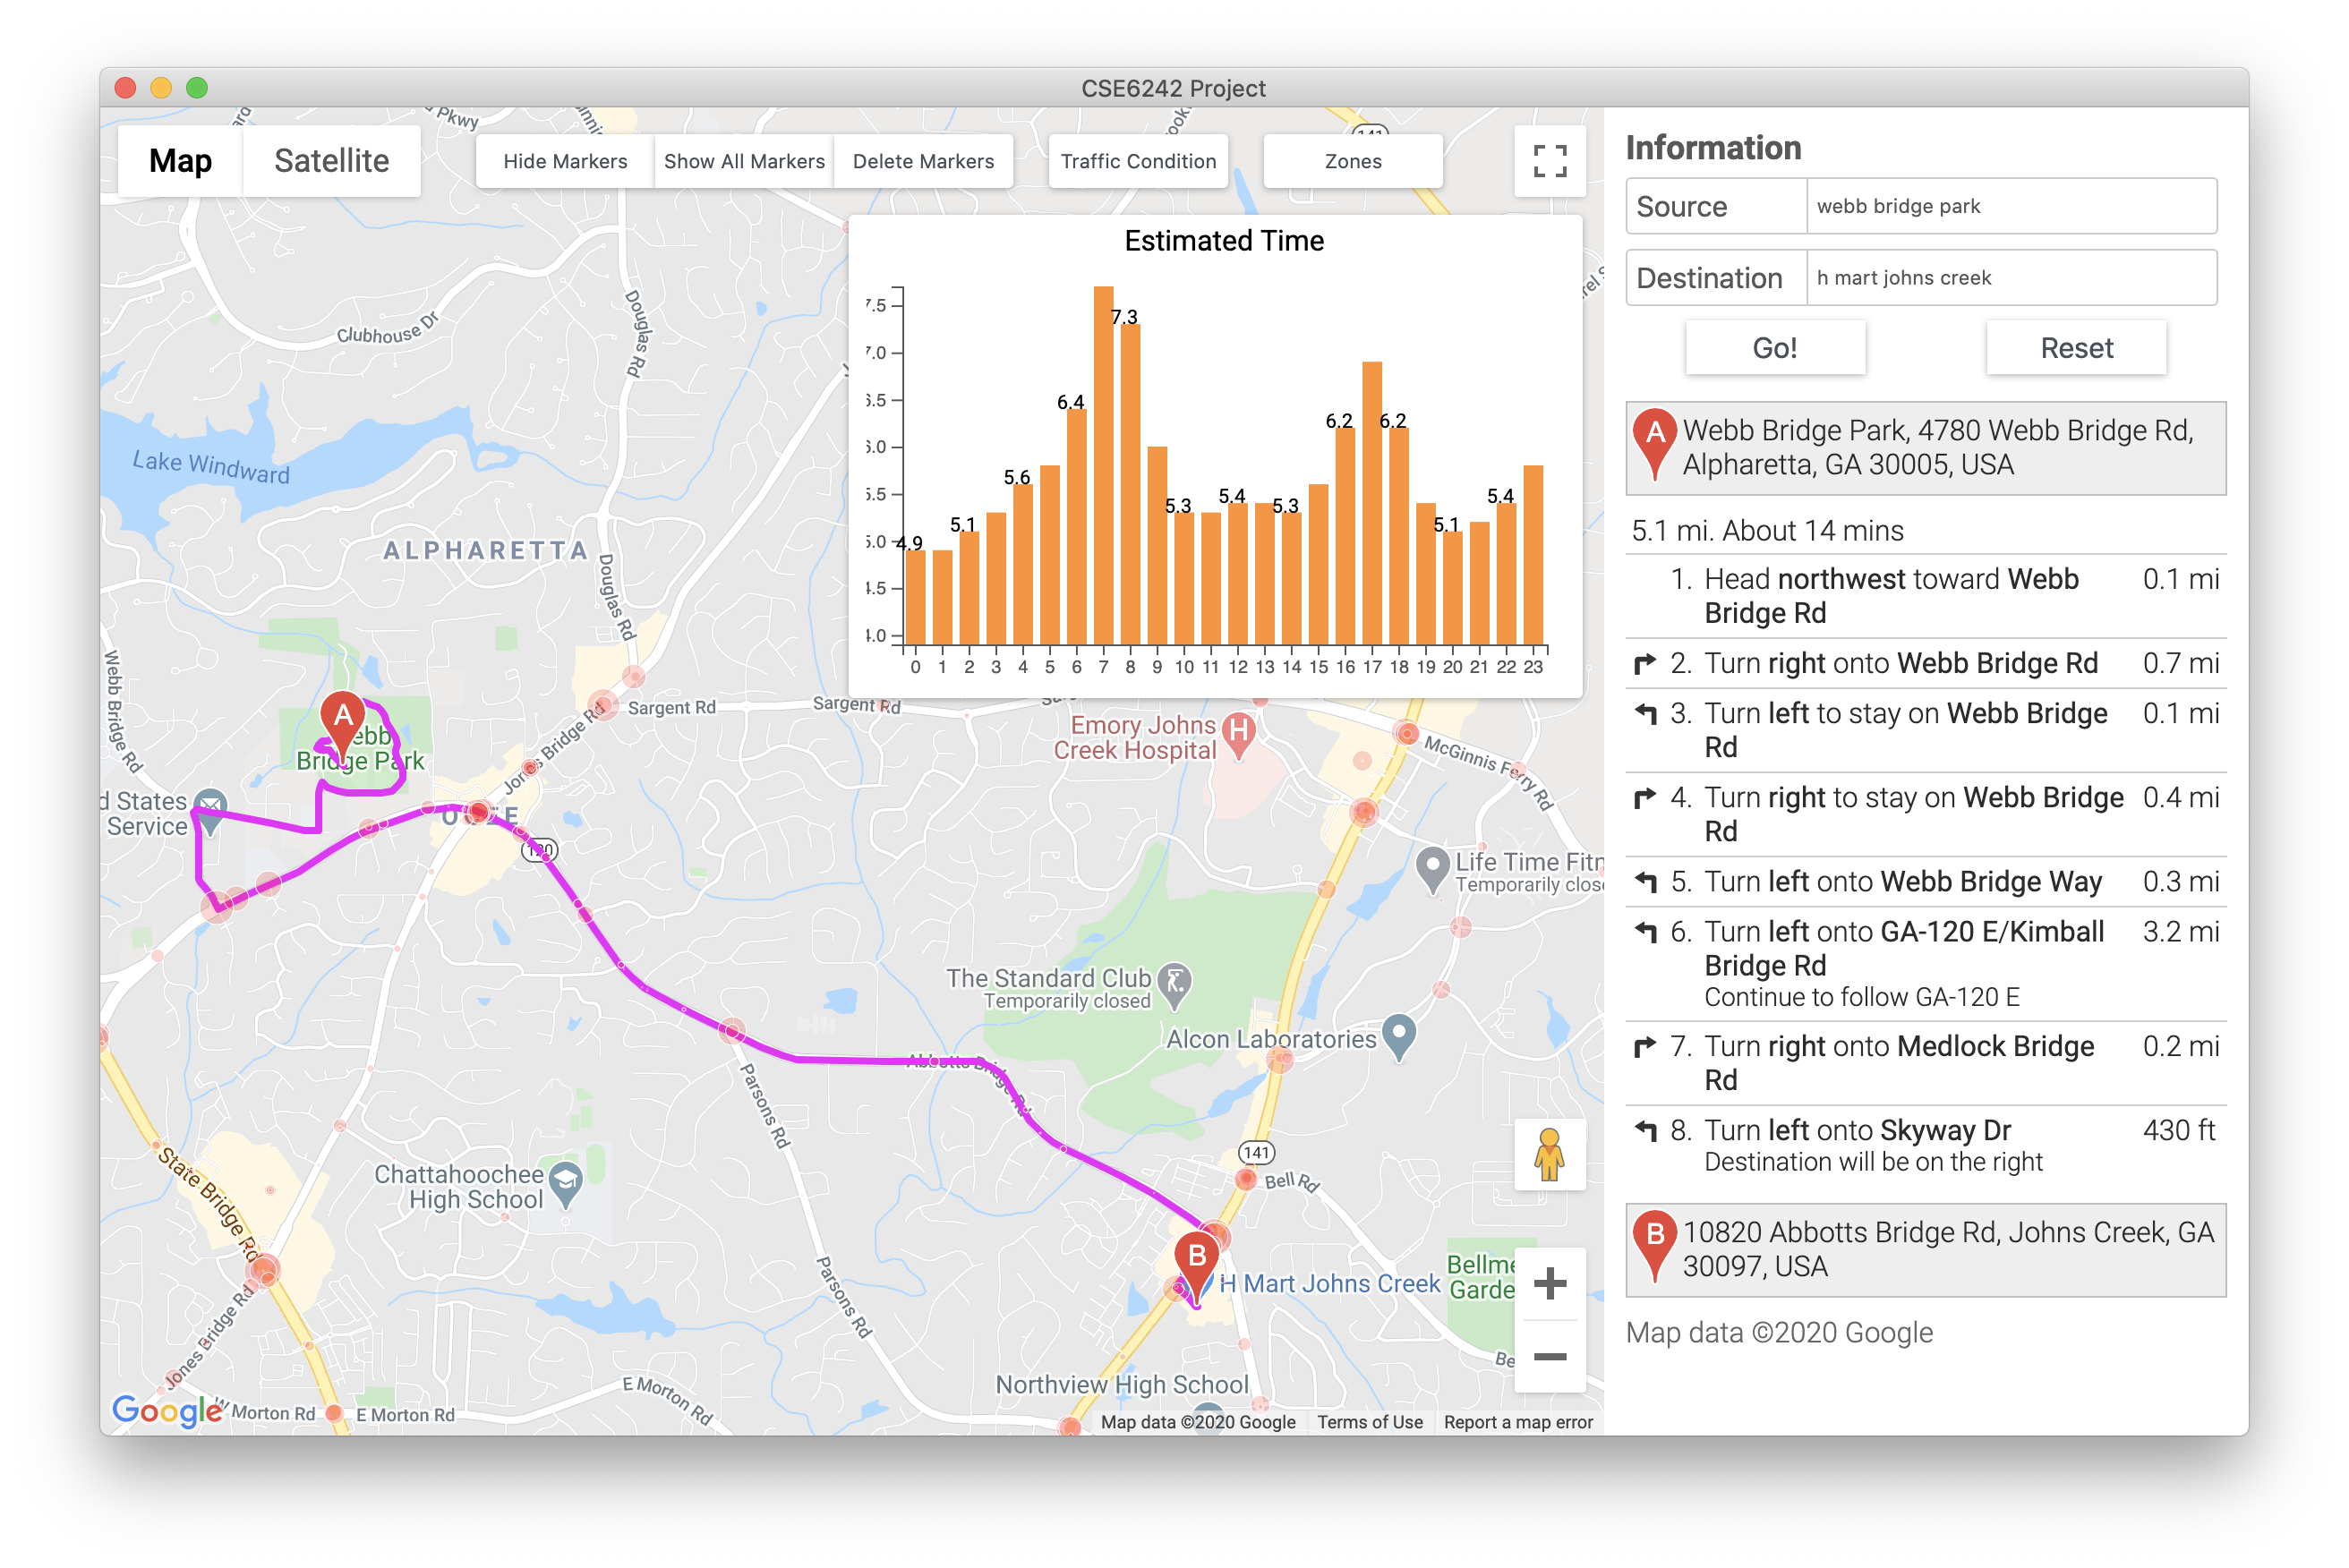
Task: Switch to Satellite map view
Action: coord(331,161)
